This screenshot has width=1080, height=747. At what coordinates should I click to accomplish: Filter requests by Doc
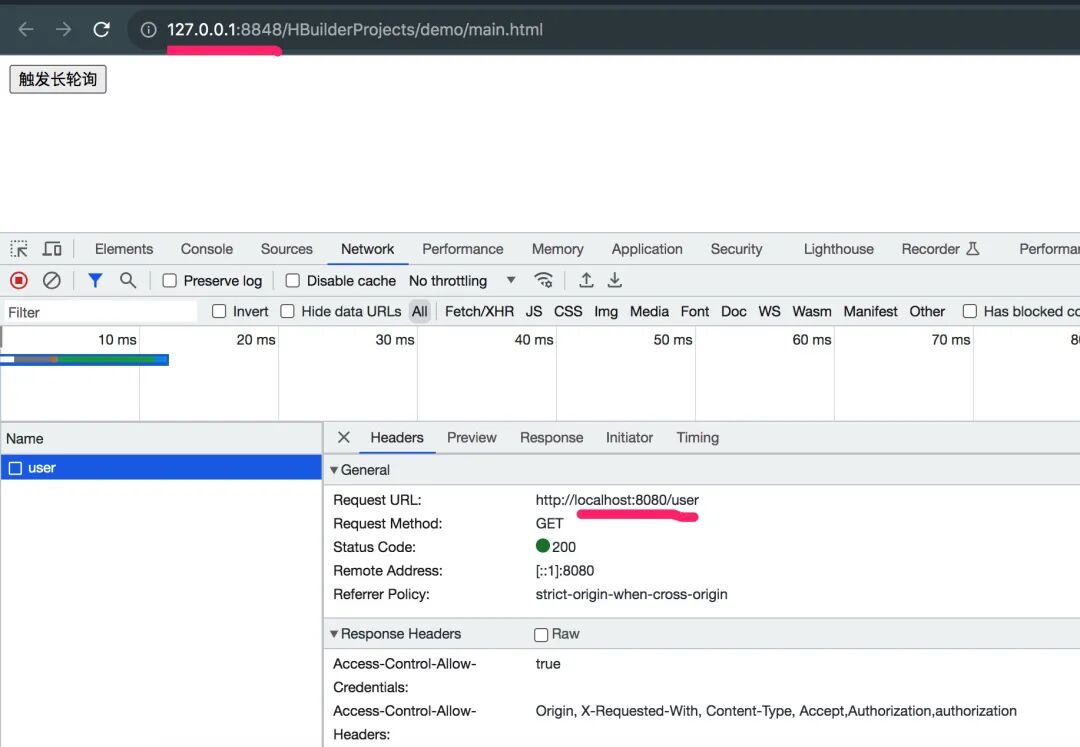(734, 311)
